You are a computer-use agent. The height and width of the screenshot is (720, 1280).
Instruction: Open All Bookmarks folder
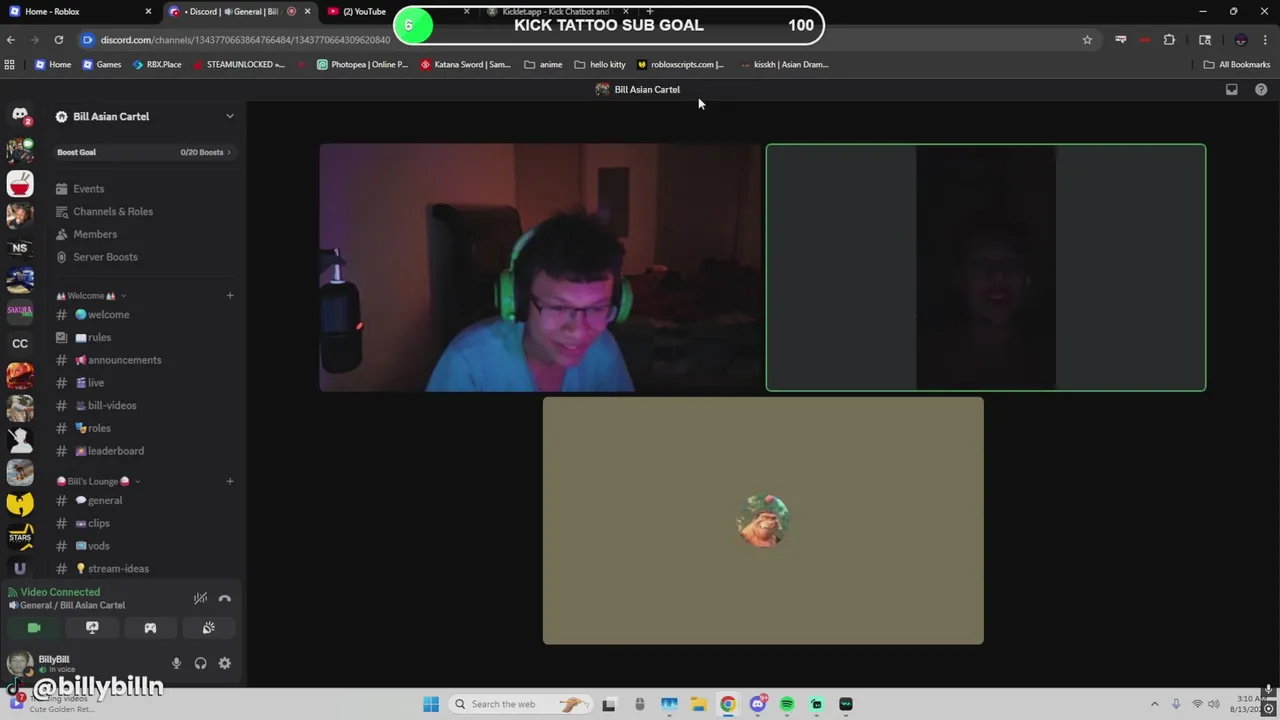click(x=1237, y=64)
